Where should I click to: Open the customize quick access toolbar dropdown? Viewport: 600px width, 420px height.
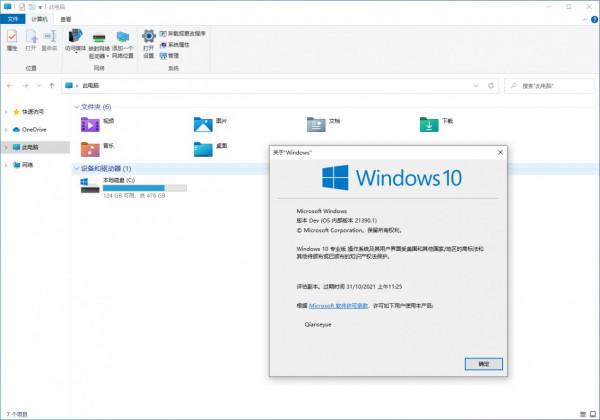[x=40, y=7]
